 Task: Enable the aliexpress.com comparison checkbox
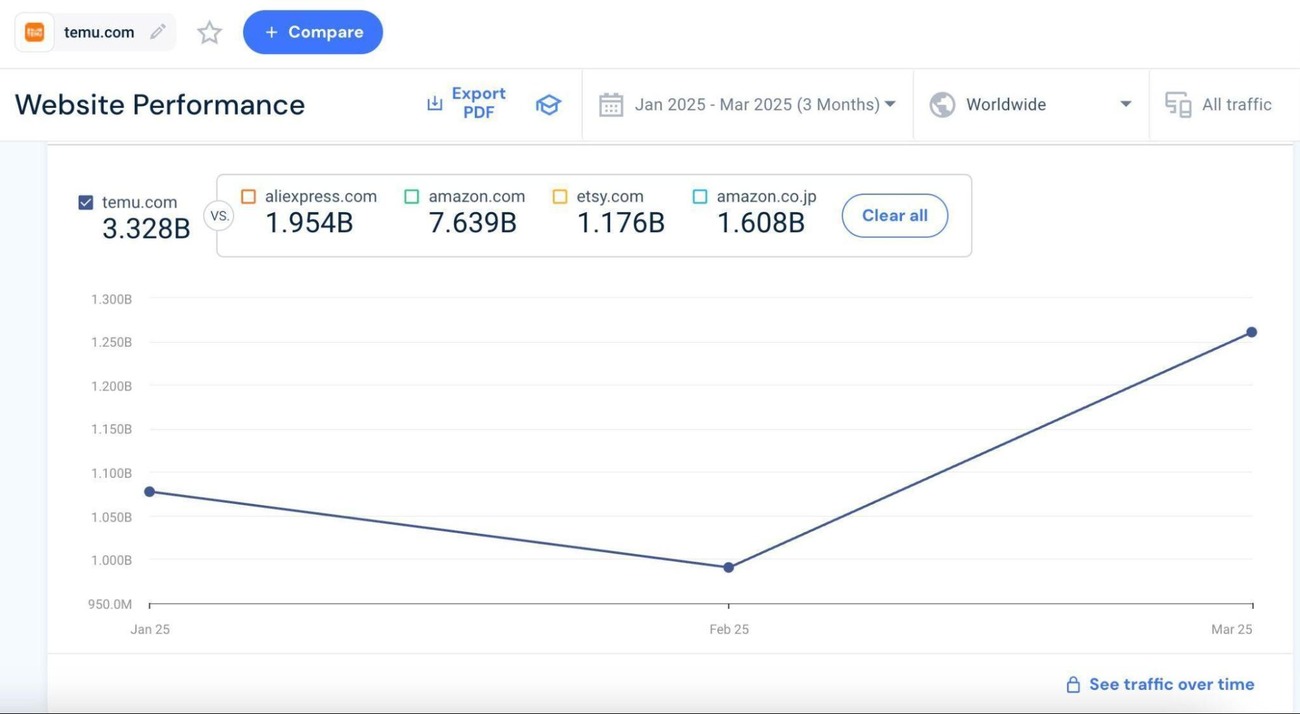[248, 197]
